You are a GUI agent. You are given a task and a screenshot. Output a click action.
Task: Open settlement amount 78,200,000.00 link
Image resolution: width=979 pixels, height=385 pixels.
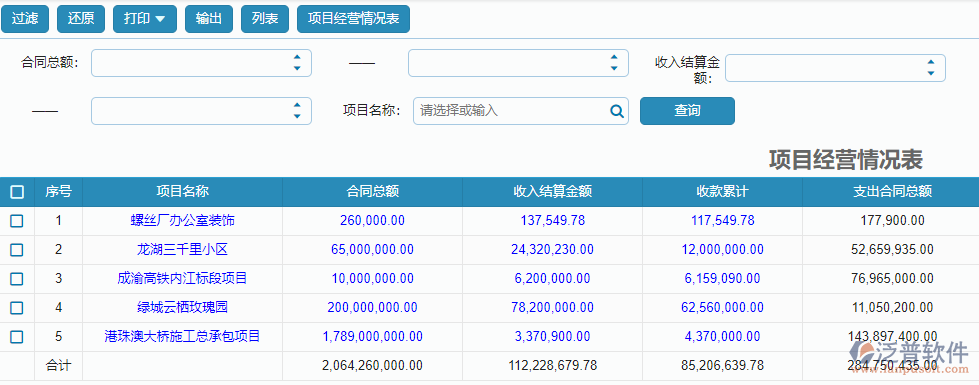click(553, 308)
